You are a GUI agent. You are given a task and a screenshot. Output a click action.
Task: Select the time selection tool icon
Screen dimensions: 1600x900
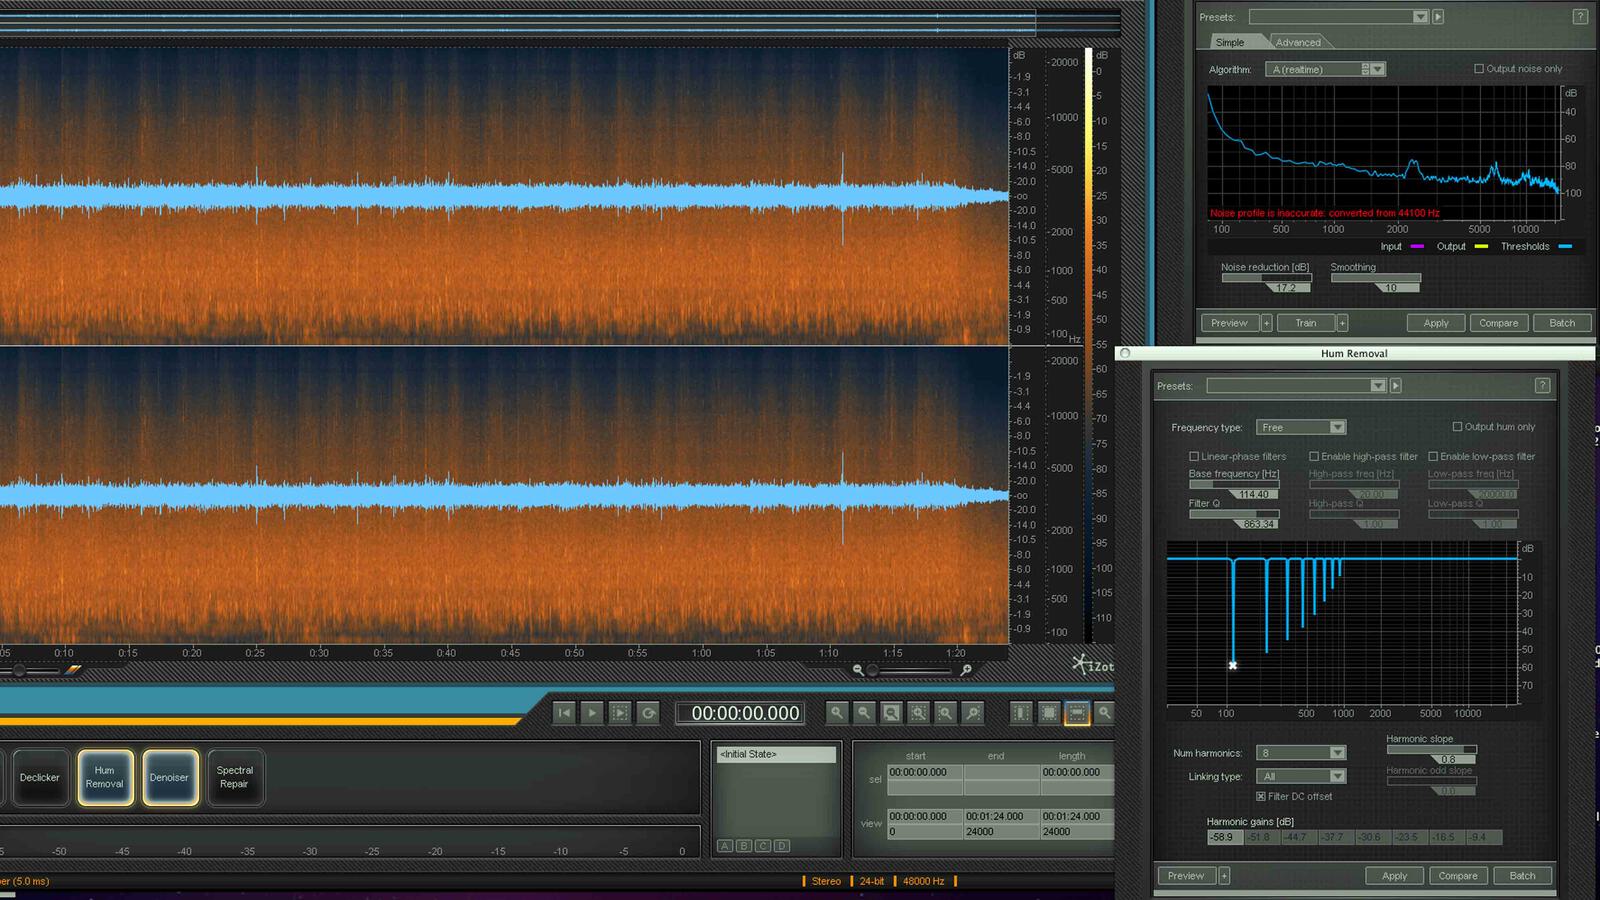[1021, 713]
